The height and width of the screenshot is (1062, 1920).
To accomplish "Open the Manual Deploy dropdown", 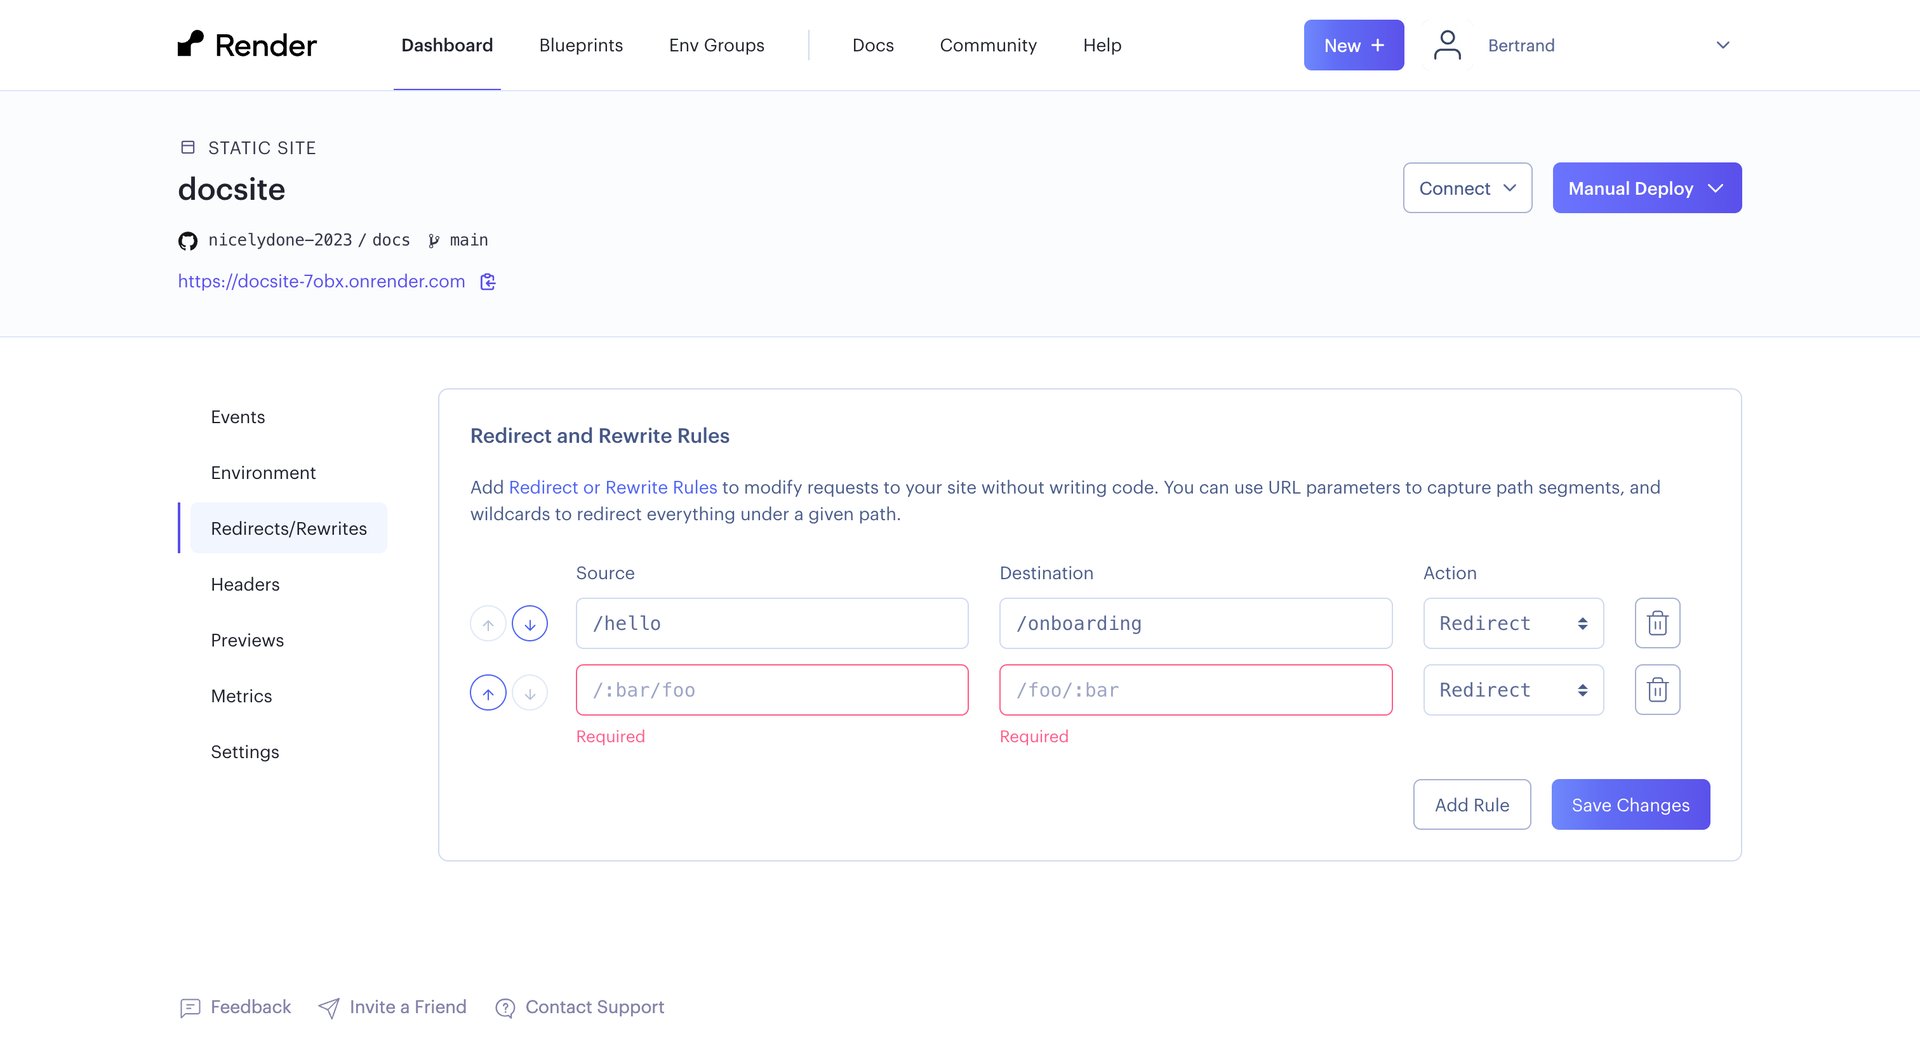I will coord(1646,188).
